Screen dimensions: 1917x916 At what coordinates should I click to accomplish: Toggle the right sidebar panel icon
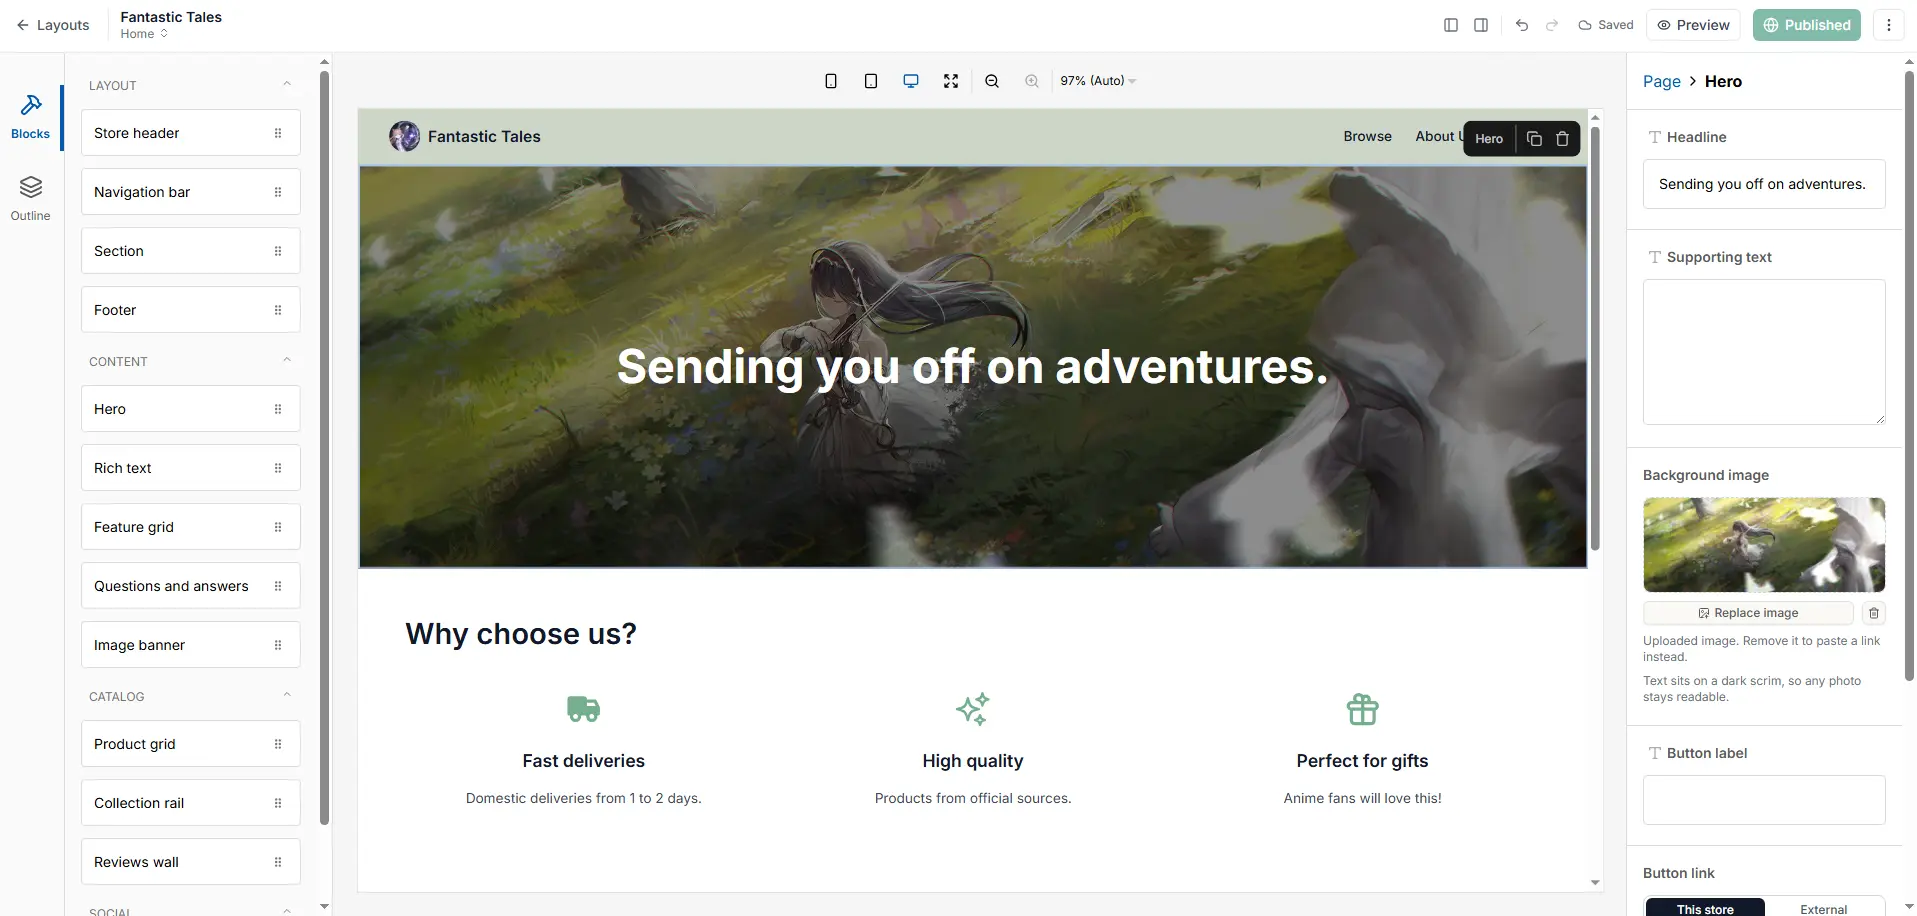tap(1481, 25)
